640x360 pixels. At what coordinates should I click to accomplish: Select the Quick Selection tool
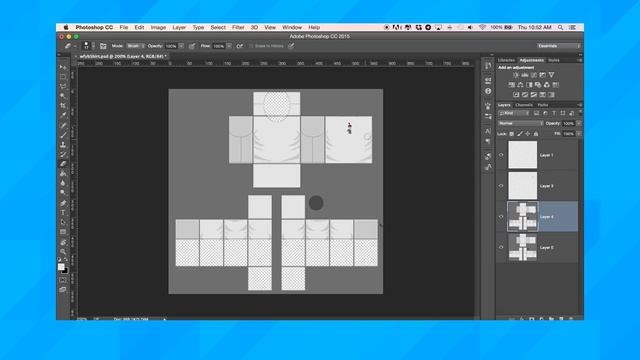coord(63,96)
